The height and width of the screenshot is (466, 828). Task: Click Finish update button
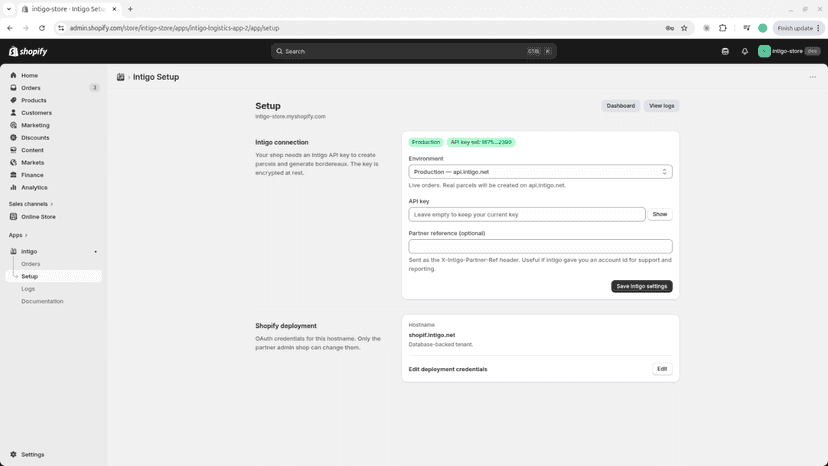[x=798, y=28]
